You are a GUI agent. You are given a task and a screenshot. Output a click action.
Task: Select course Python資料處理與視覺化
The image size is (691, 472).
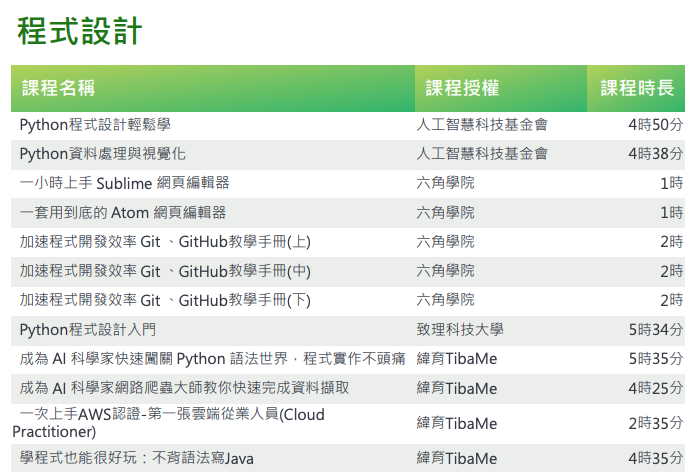coord(103,154)
